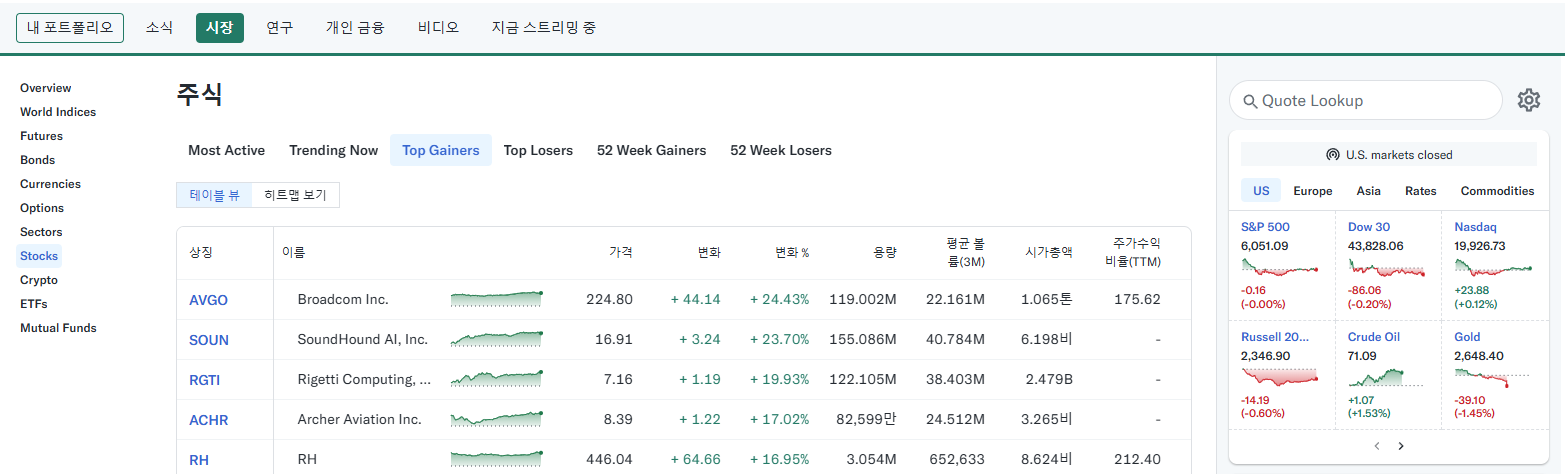Go to World Indices in the sidebar
The image size is (1565, 474).
(x=58, y=112)
